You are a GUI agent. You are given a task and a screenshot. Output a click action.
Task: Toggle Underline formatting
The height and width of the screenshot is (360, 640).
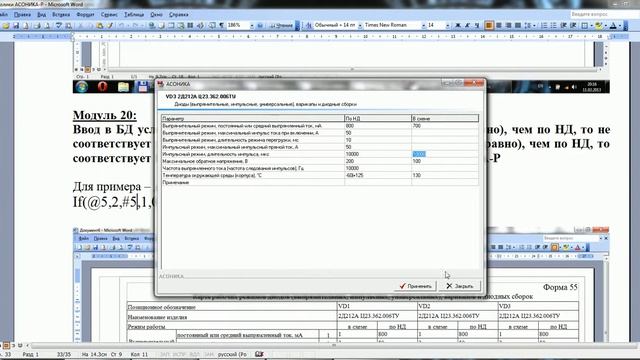coord(477,26)
